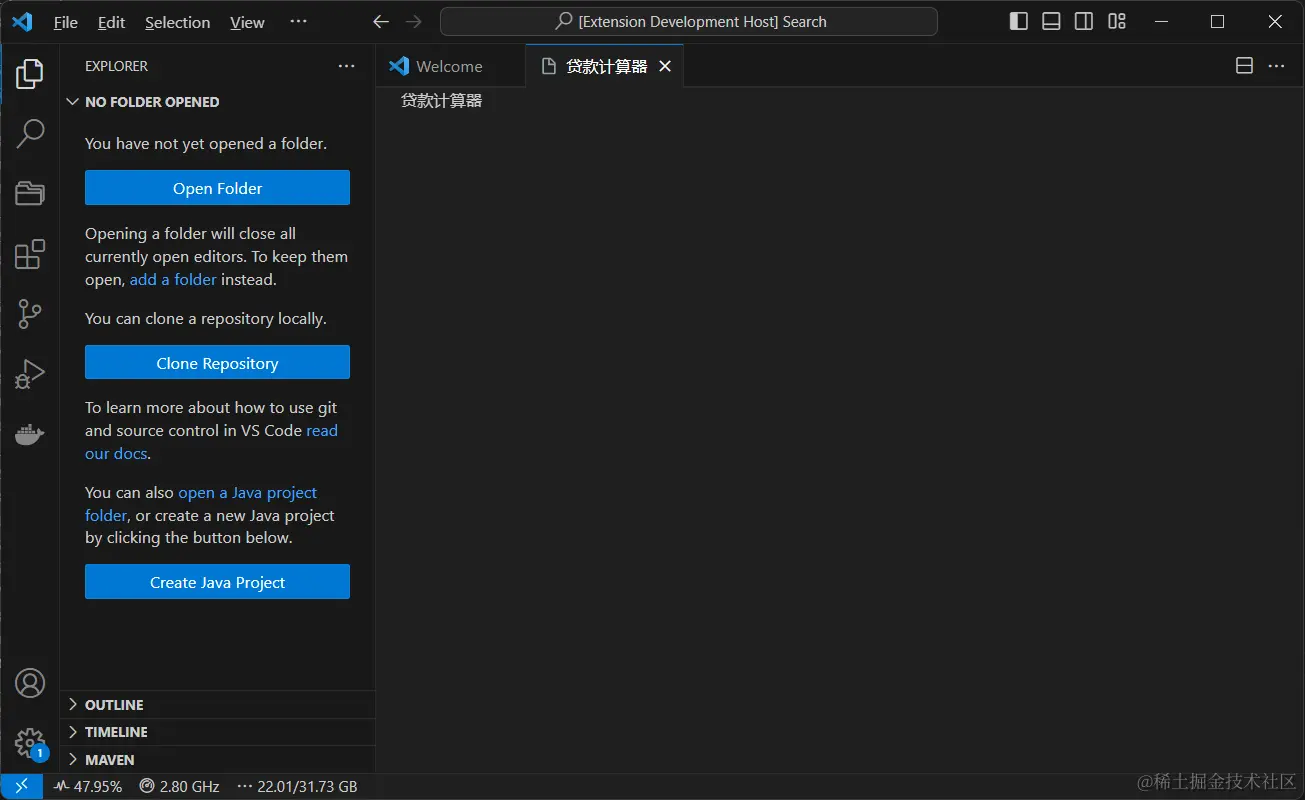The height and width of the screenshot is (800, 1305).
Task: Expand the TIMELINE section
Action: coord(217,732)
